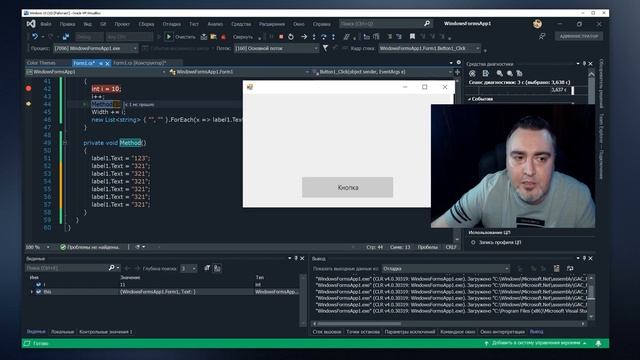Switch to the Локальные tab
640x360 pixels.
62,332
